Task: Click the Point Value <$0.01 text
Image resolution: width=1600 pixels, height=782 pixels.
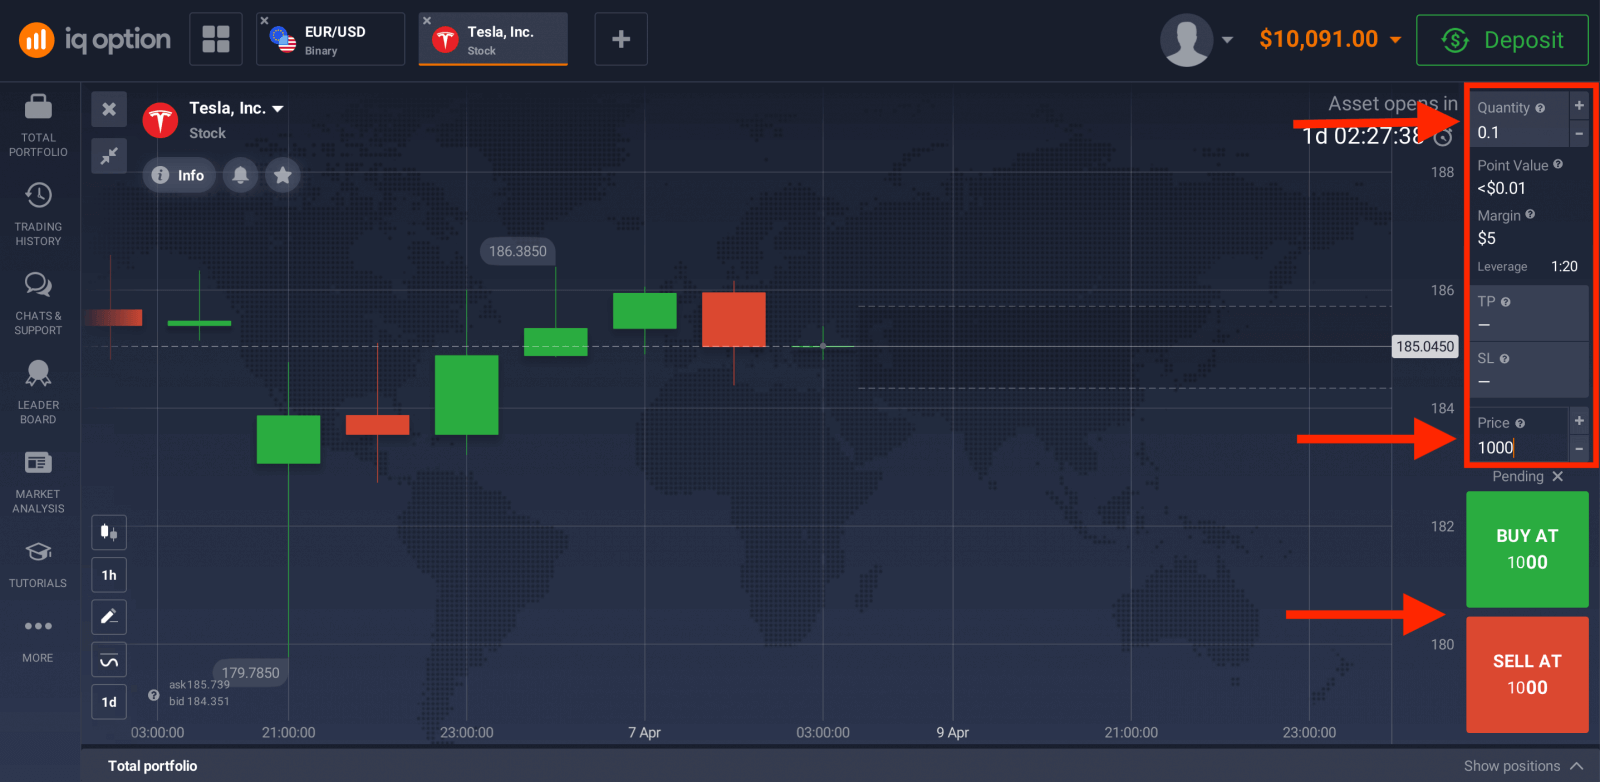Action: (x=1502, y=188)
